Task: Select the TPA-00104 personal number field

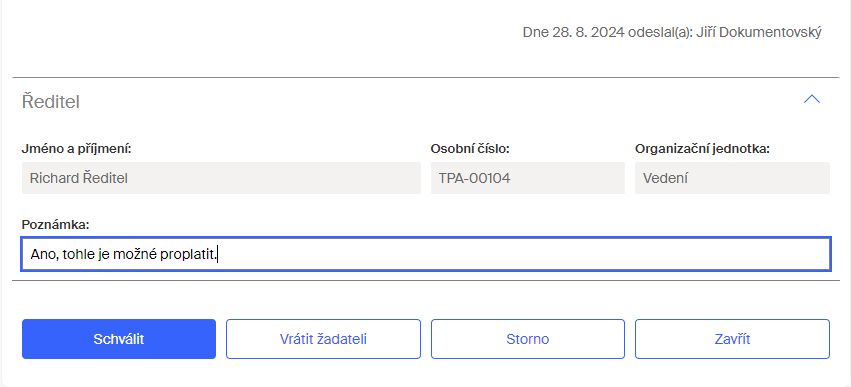Action: click(x=528, y=178)
